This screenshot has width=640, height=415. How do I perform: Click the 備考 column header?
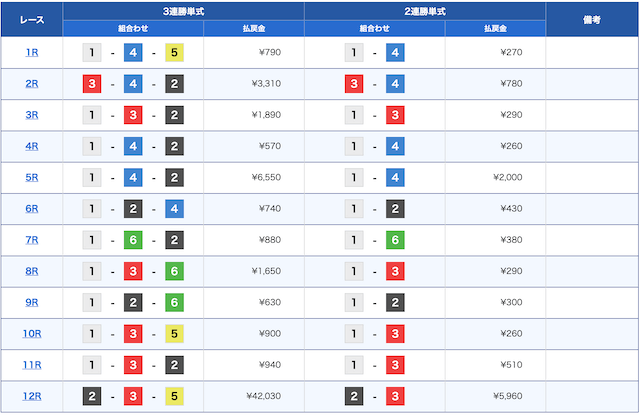tap(592, 20)
